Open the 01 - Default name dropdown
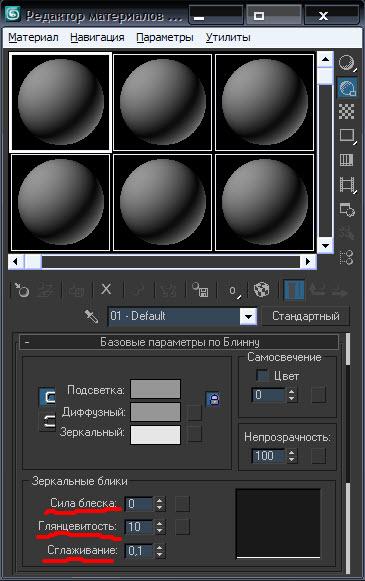 click(248, 316)
